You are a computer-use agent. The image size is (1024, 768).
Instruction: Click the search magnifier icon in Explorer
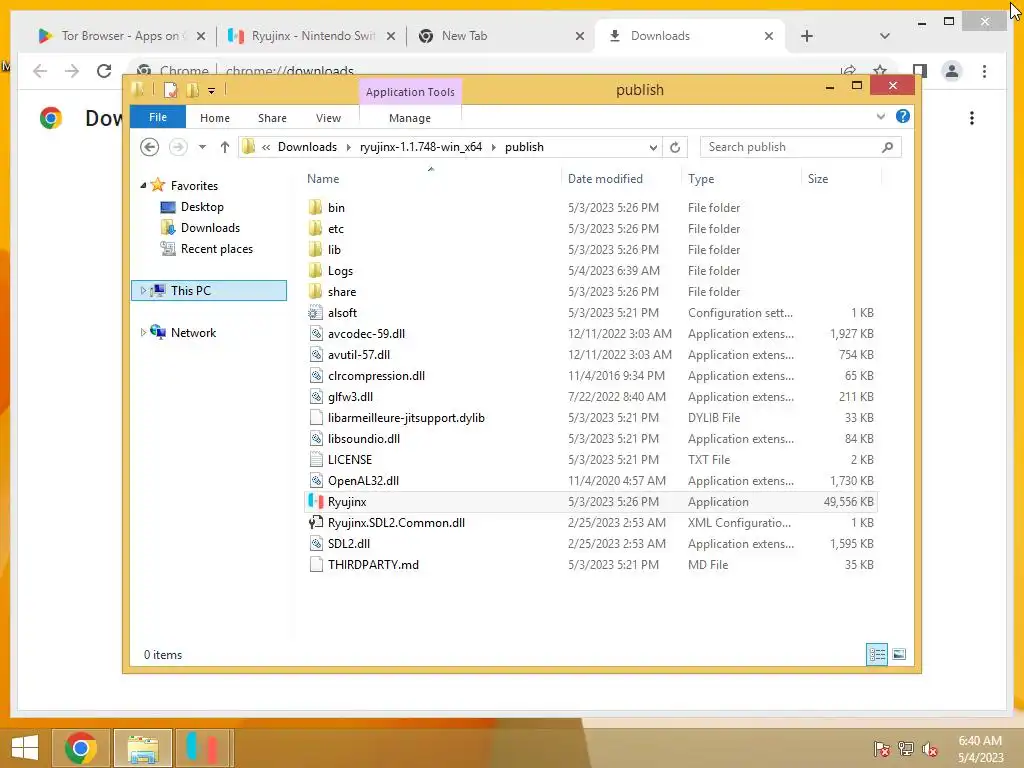(887, 147)
